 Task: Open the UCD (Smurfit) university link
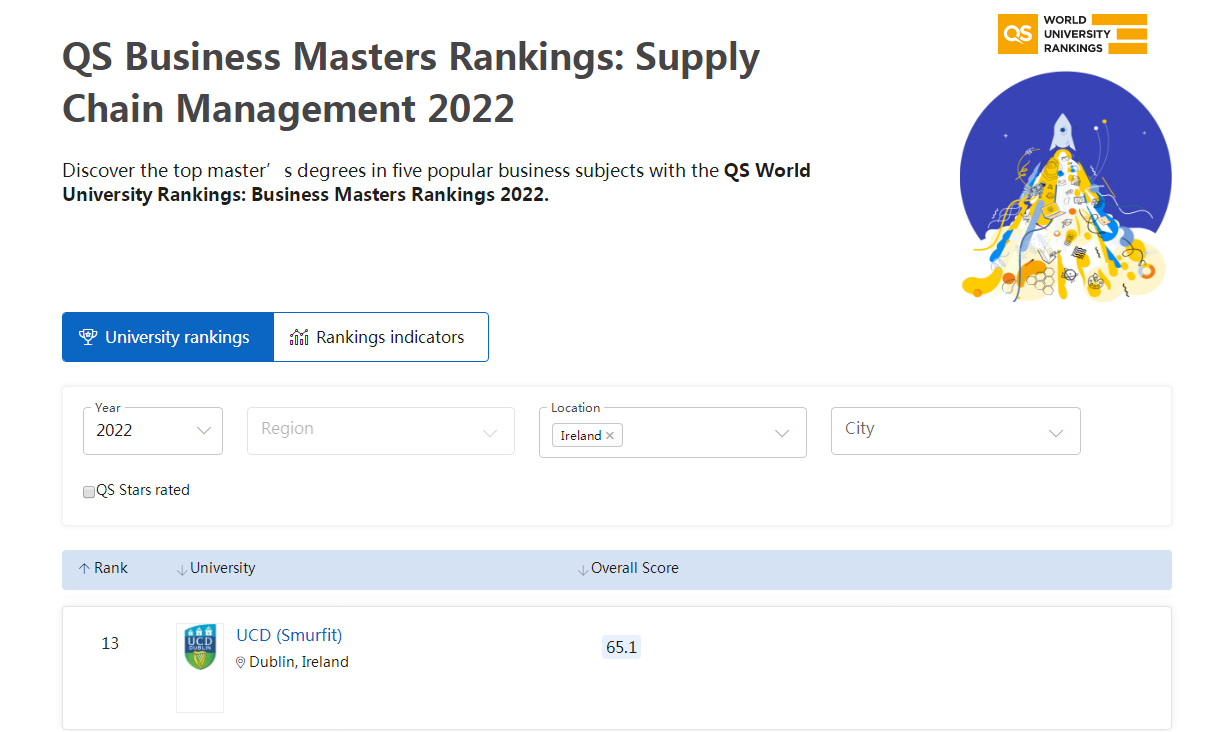(x=289, y=635)
